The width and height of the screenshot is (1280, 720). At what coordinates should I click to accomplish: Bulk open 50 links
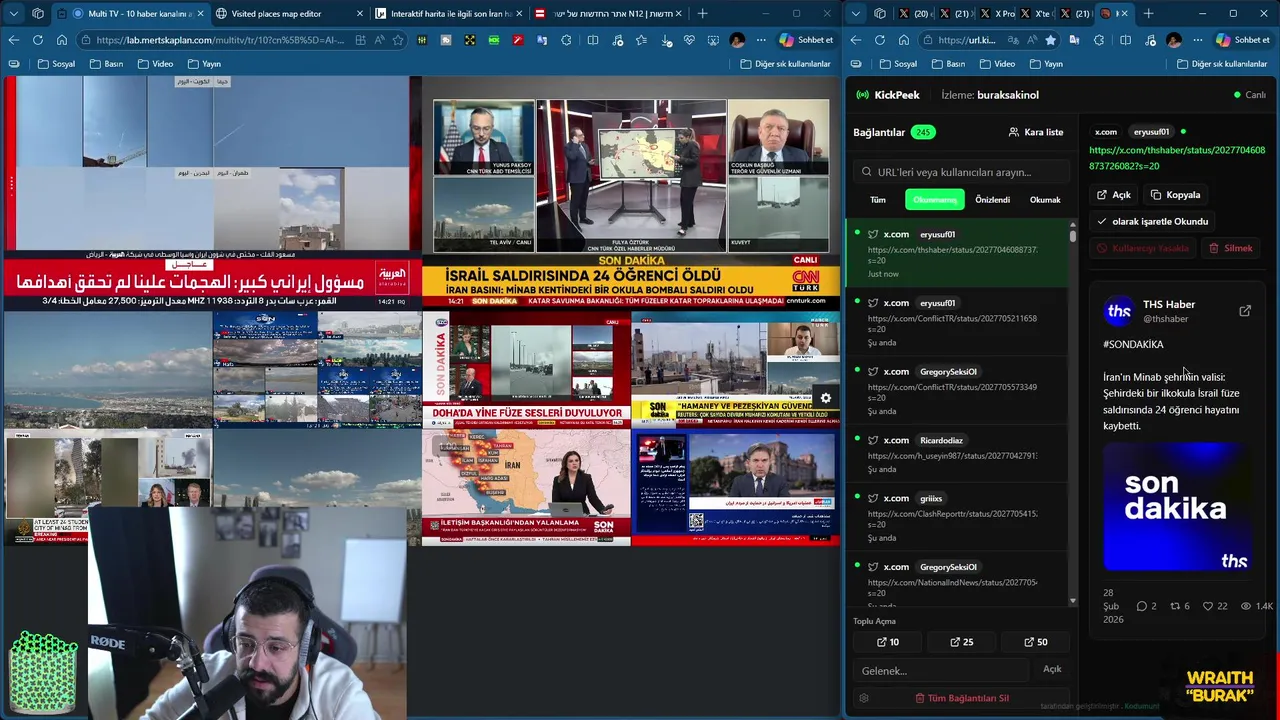1036,642
